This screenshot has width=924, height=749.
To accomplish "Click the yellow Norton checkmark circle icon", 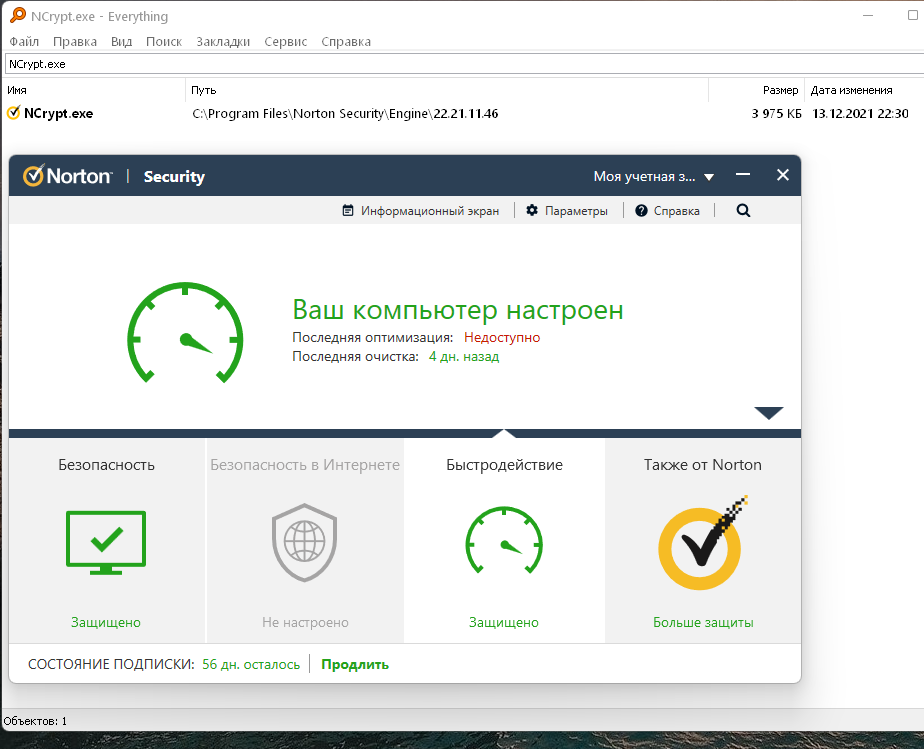I will [701, 543].
